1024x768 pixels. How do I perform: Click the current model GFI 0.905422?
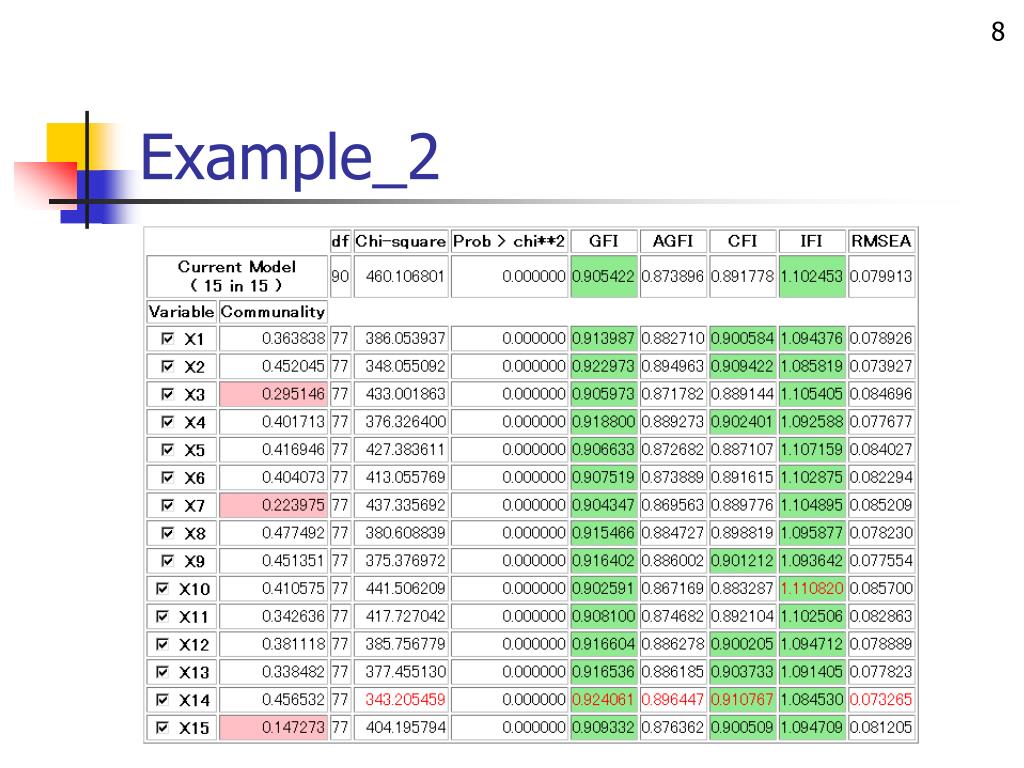[603, 276]
